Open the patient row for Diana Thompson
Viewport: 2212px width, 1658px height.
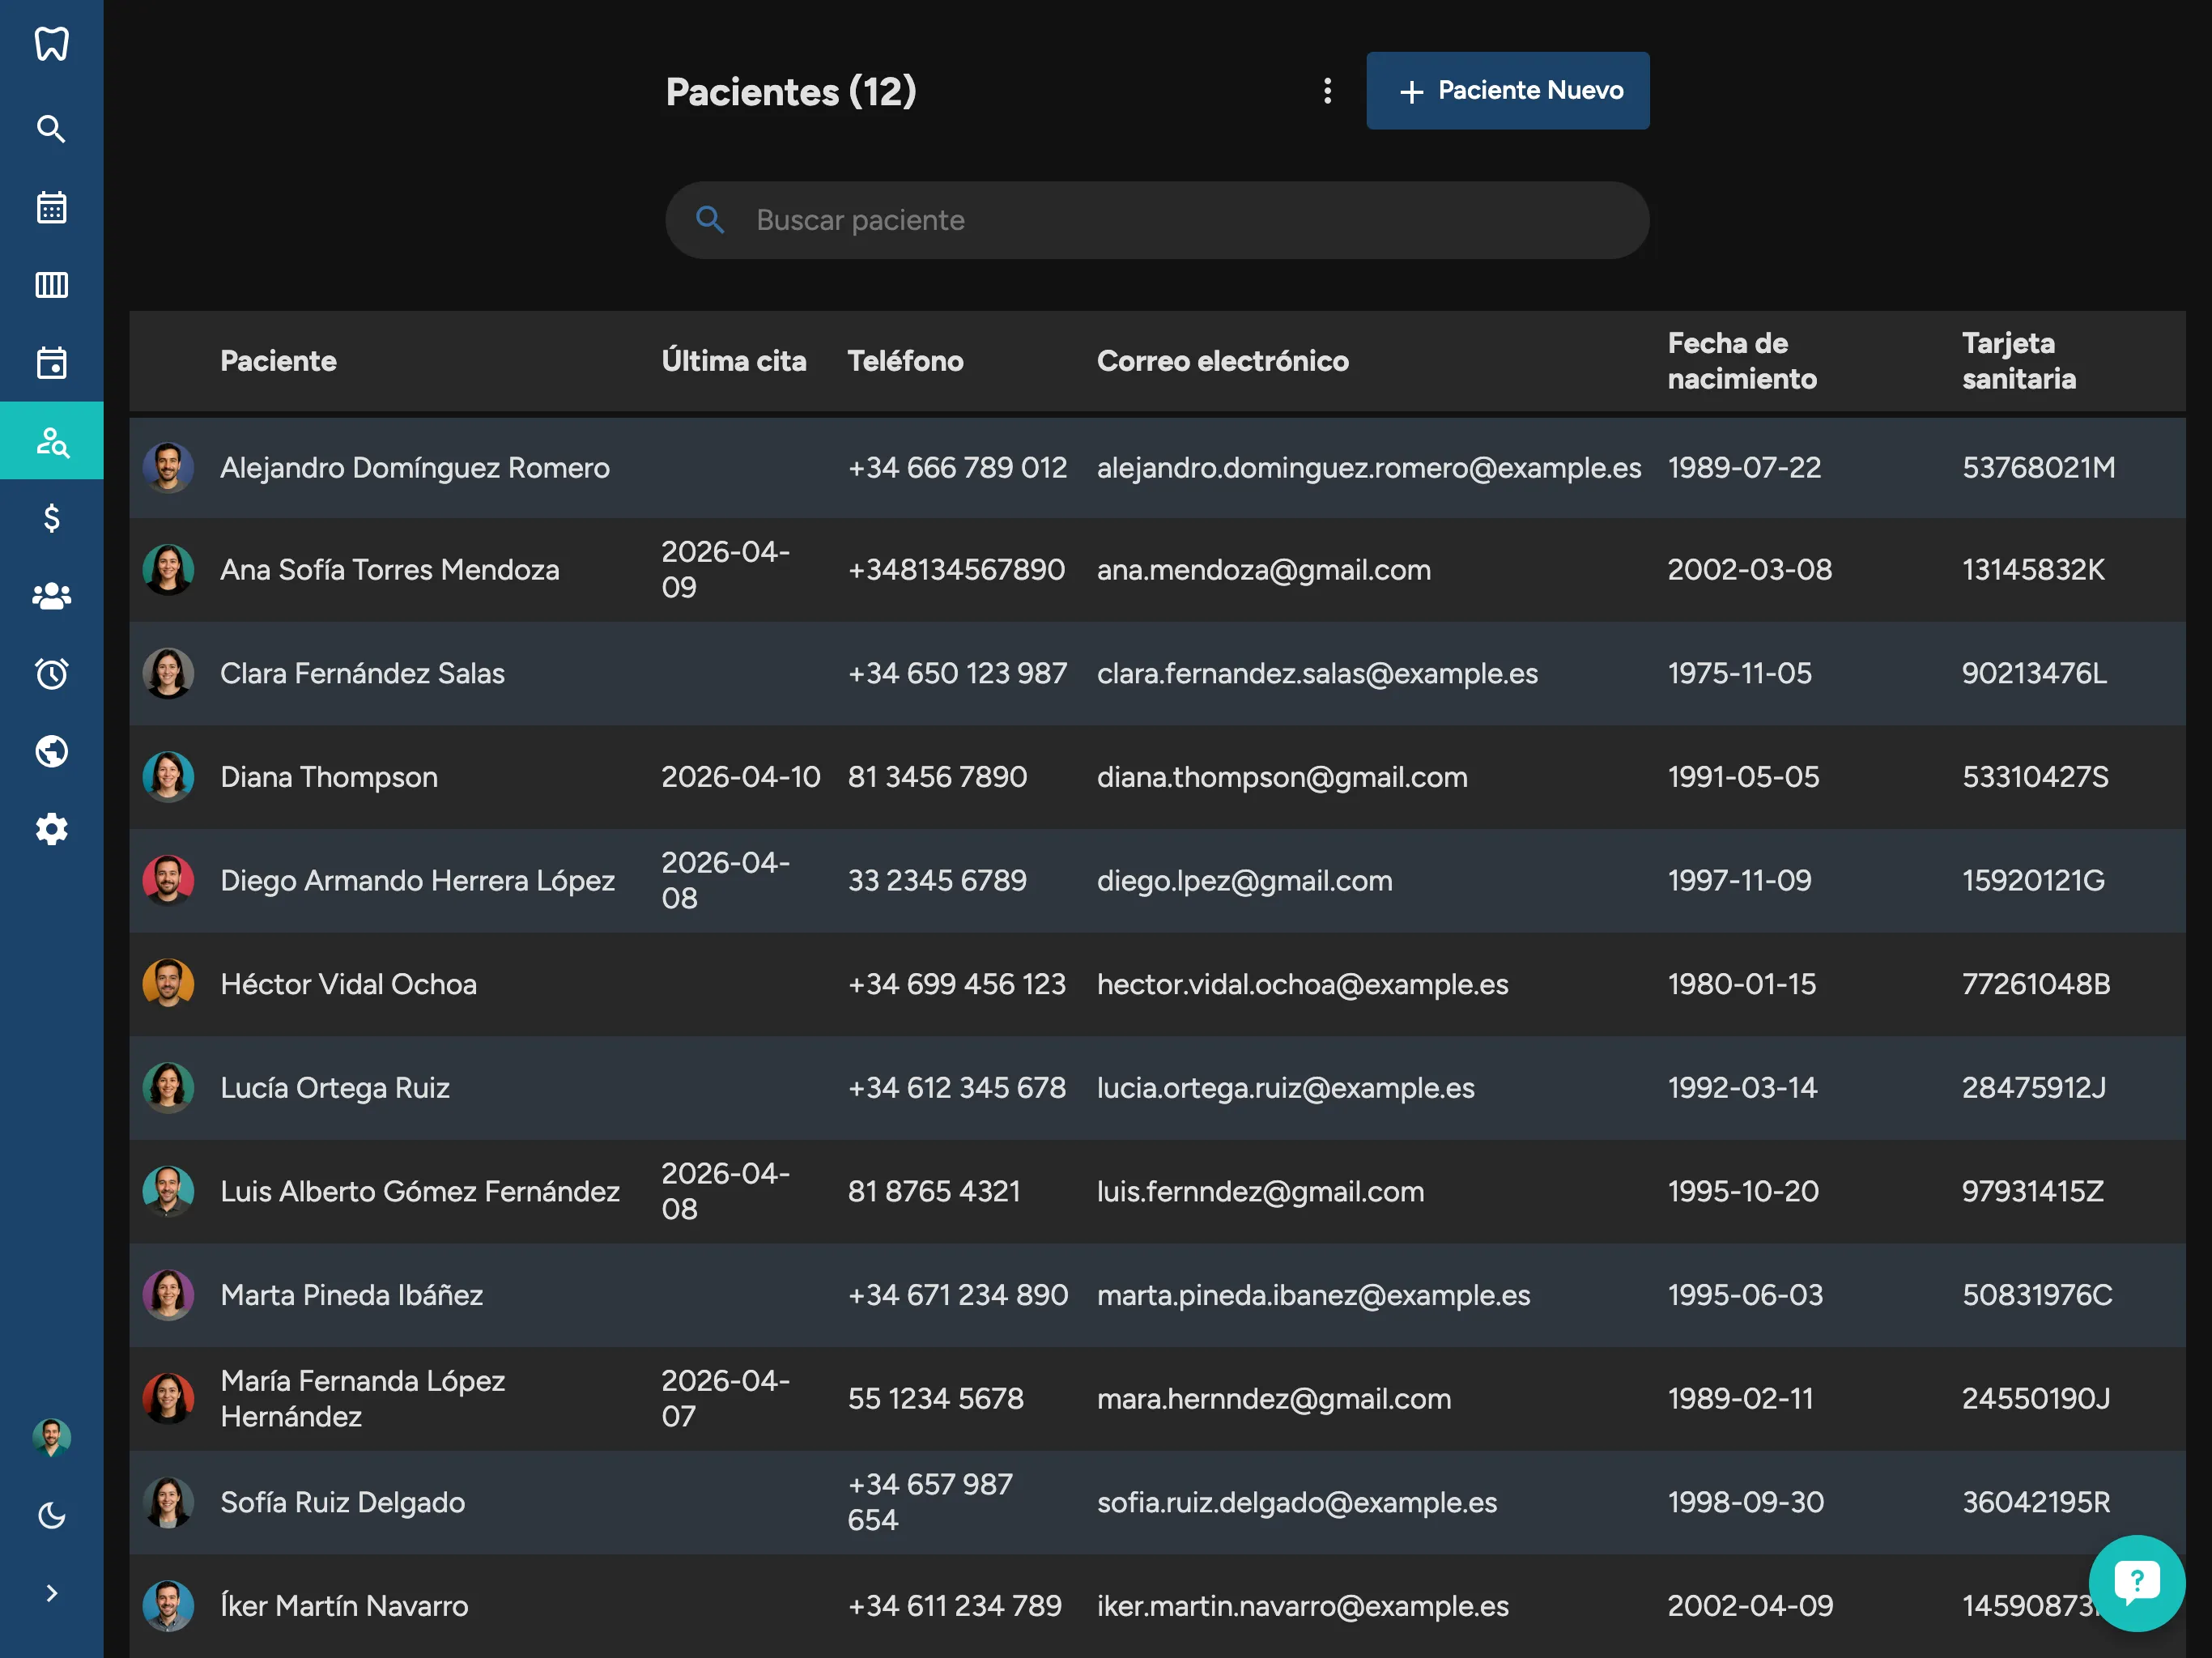coord(329,777)
